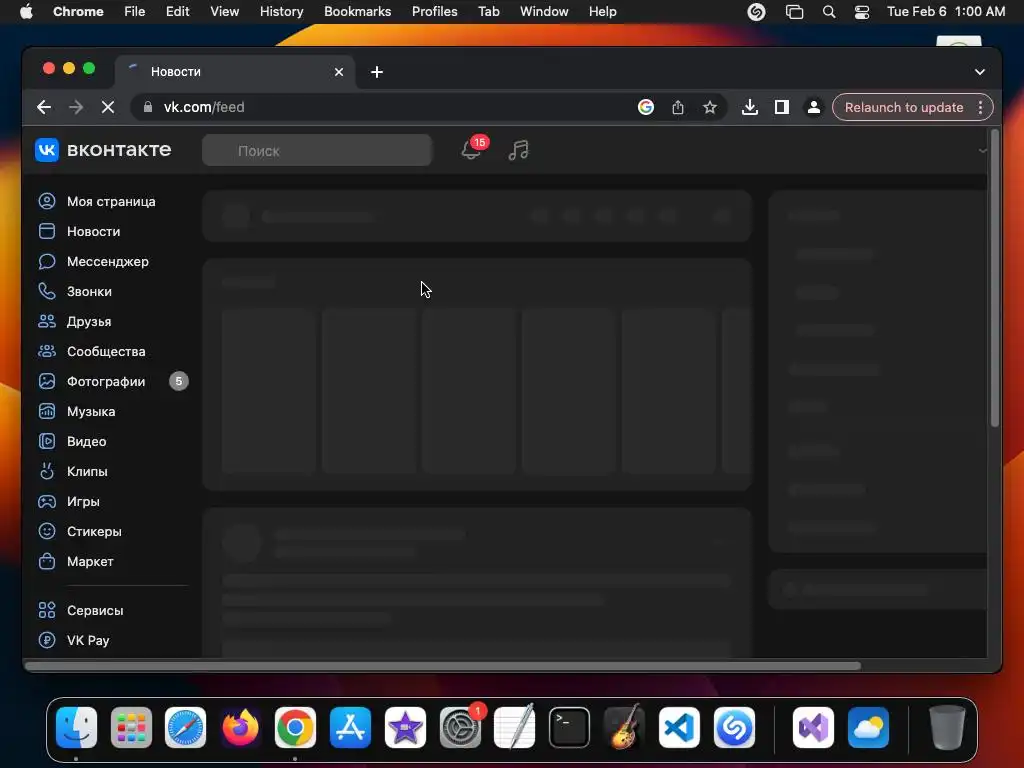Open the Window menu

click(544, 12)
